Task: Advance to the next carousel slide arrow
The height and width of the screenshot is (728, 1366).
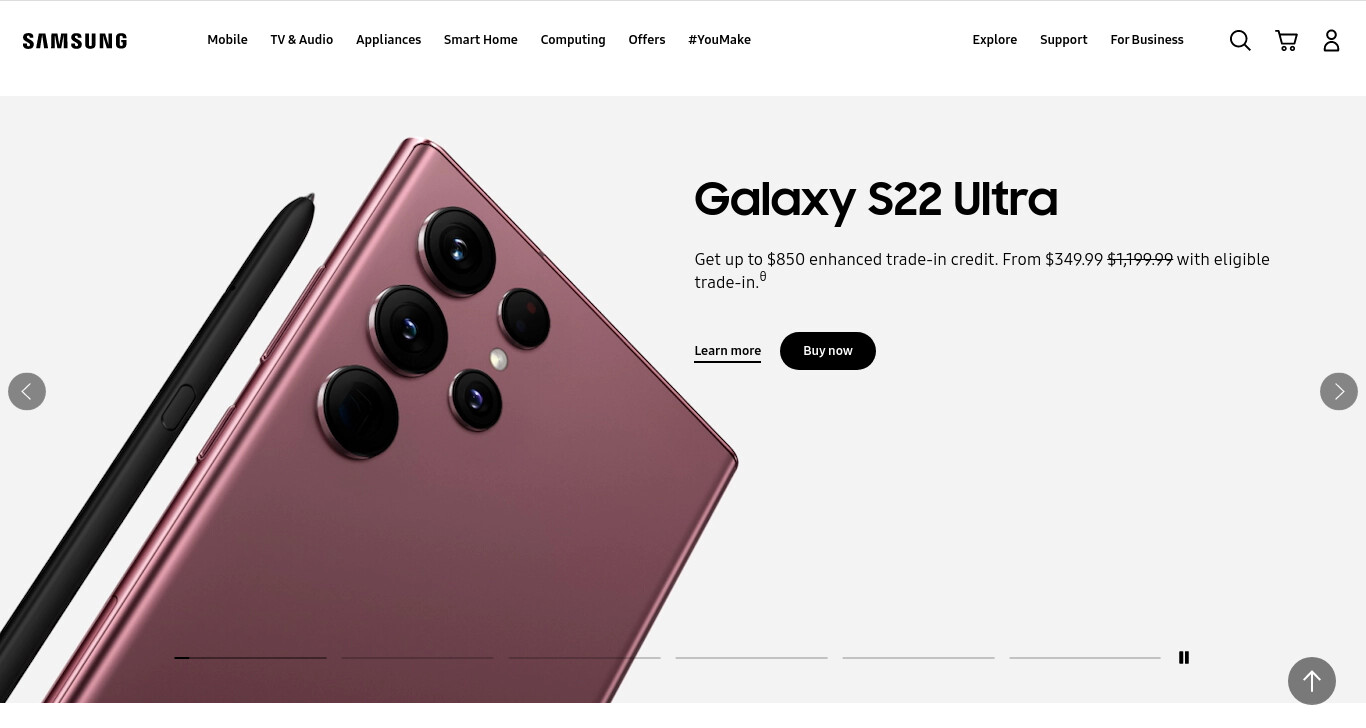Action: point(1339,391)
